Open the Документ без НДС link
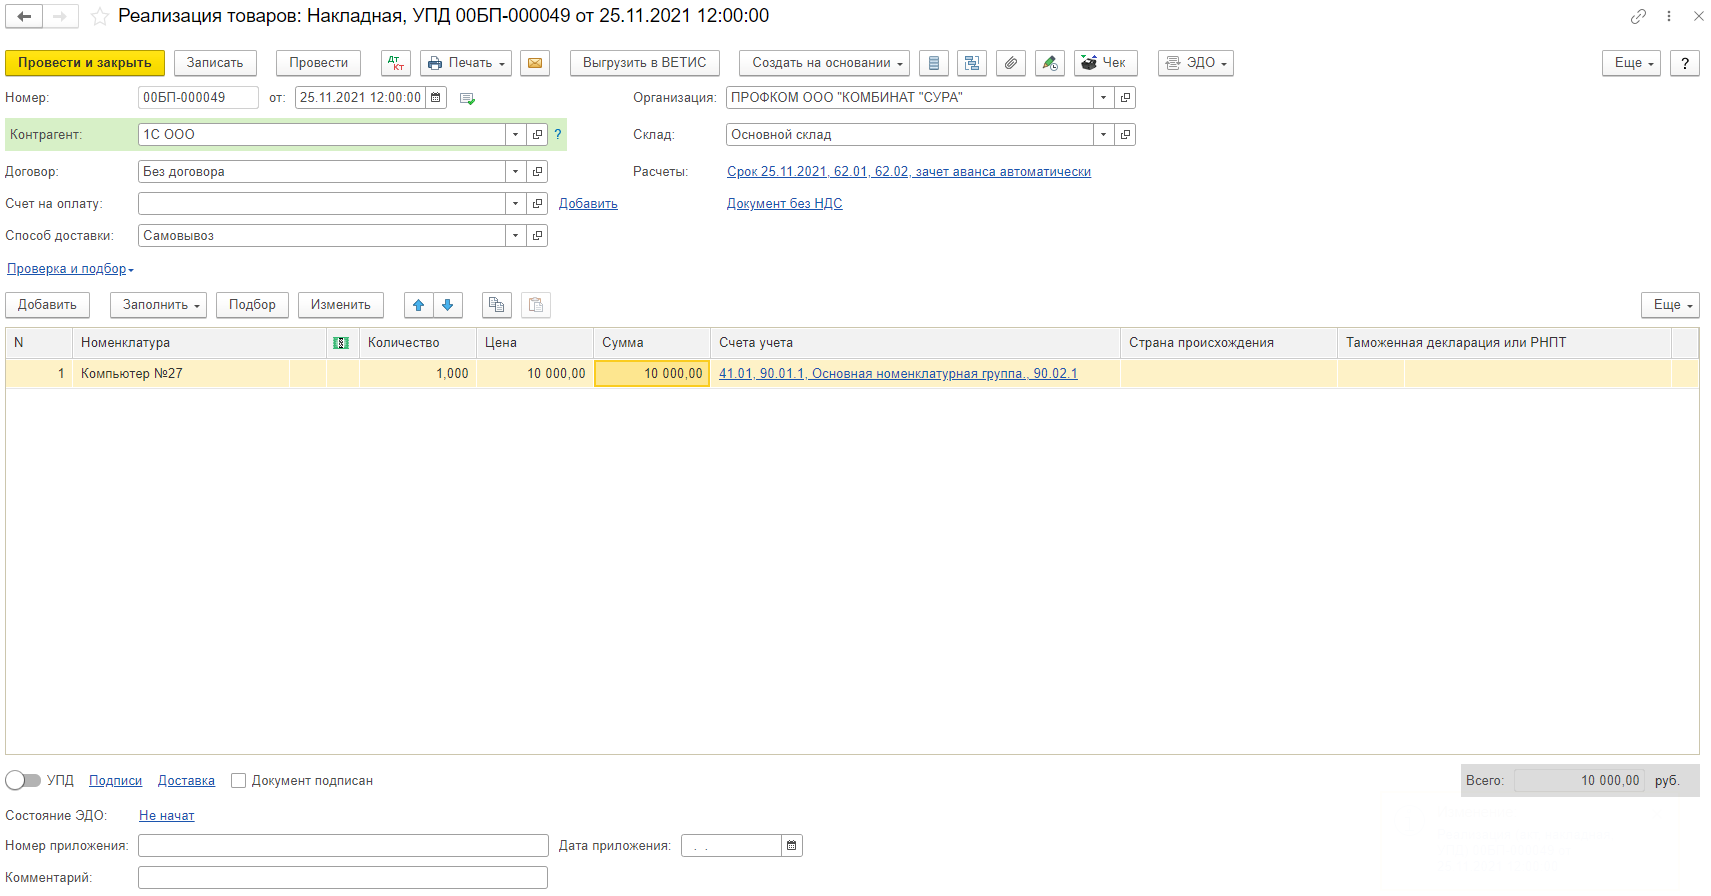1711x896 pixels. coord(784,204)
